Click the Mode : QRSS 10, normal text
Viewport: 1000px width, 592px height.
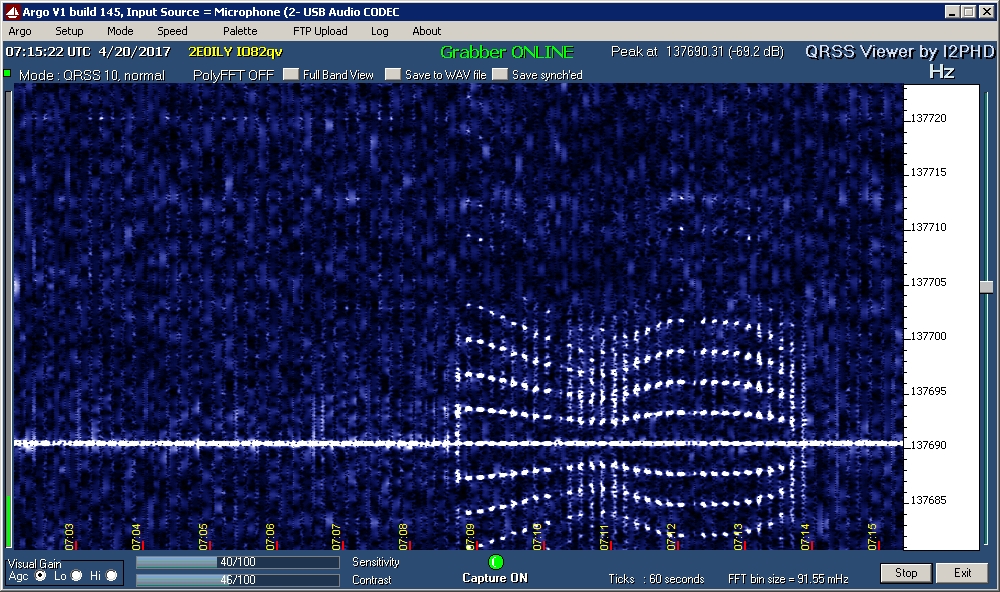pyautogui.click(x=92, y=75)
